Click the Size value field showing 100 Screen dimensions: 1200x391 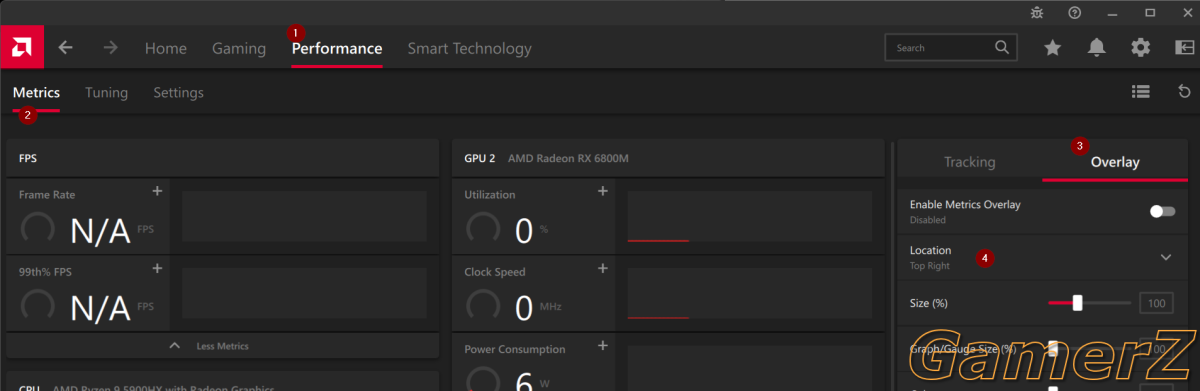click(x=1156, y=303)
